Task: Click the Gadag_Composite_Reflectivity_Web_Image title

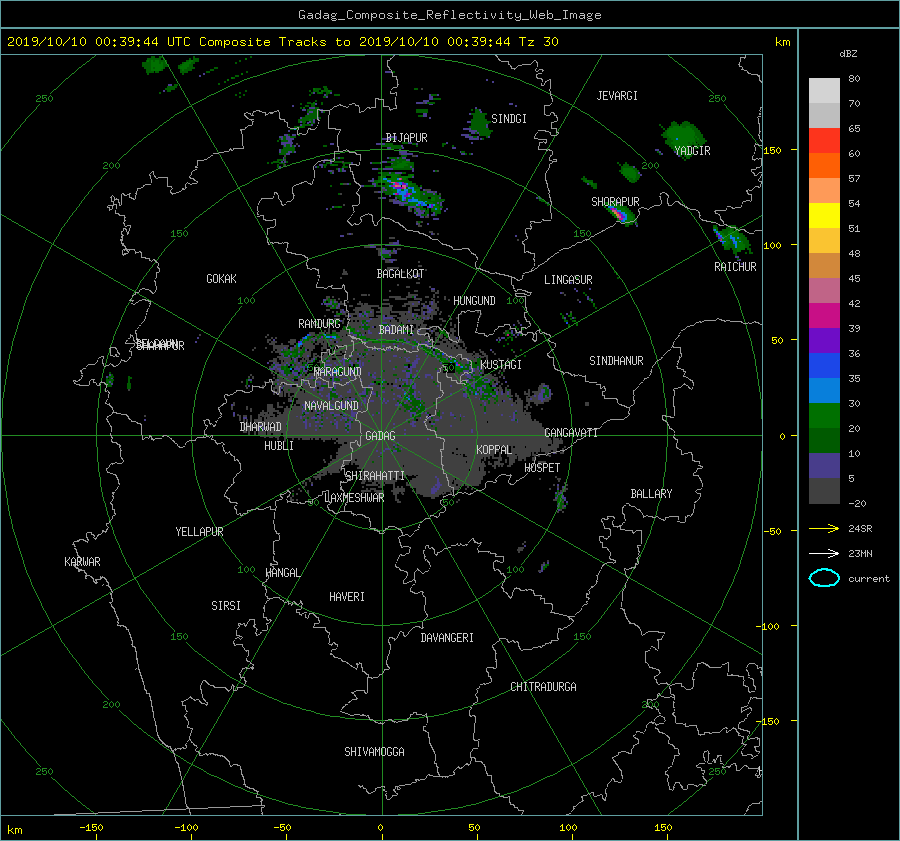Action: tap(449, 15)
